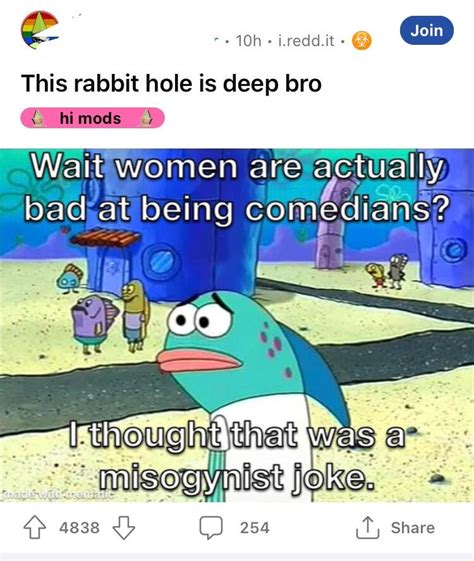This screenshot has width=474, height=561.
Task: Click the 4838 vote score
Action: tap(79, 527)
